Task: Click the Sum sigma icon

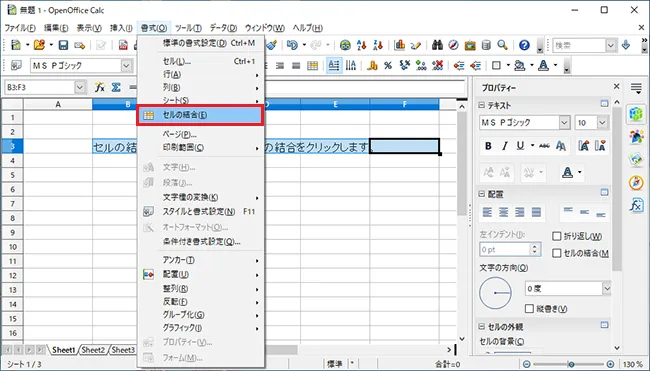Action: tap(116, 87)
